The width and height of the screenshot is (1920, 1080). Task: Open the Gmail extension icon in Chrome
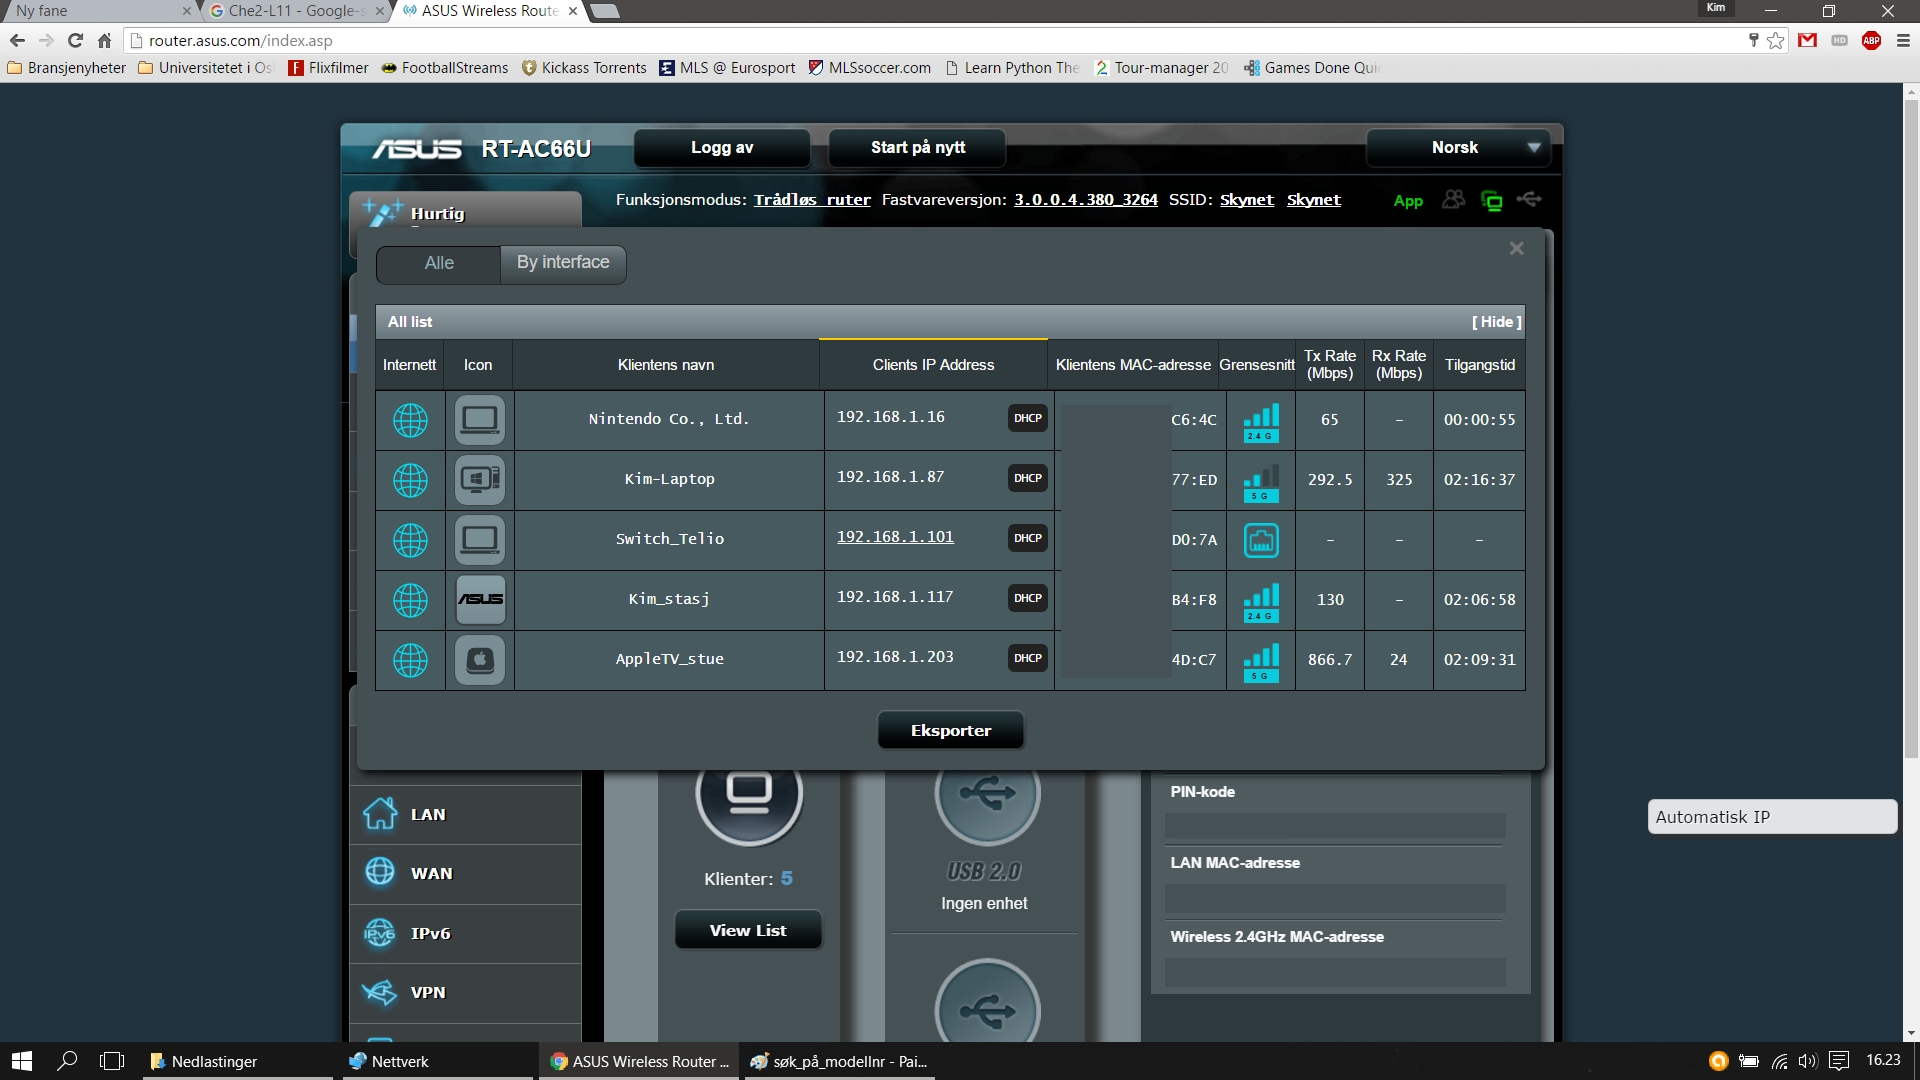[1807, 41]
